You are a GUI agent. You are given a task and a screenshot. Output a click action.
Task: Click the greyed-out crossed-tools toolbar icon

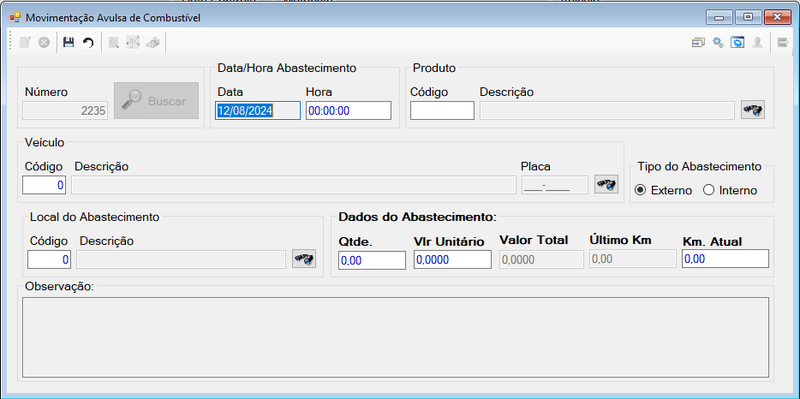(133, 43)
